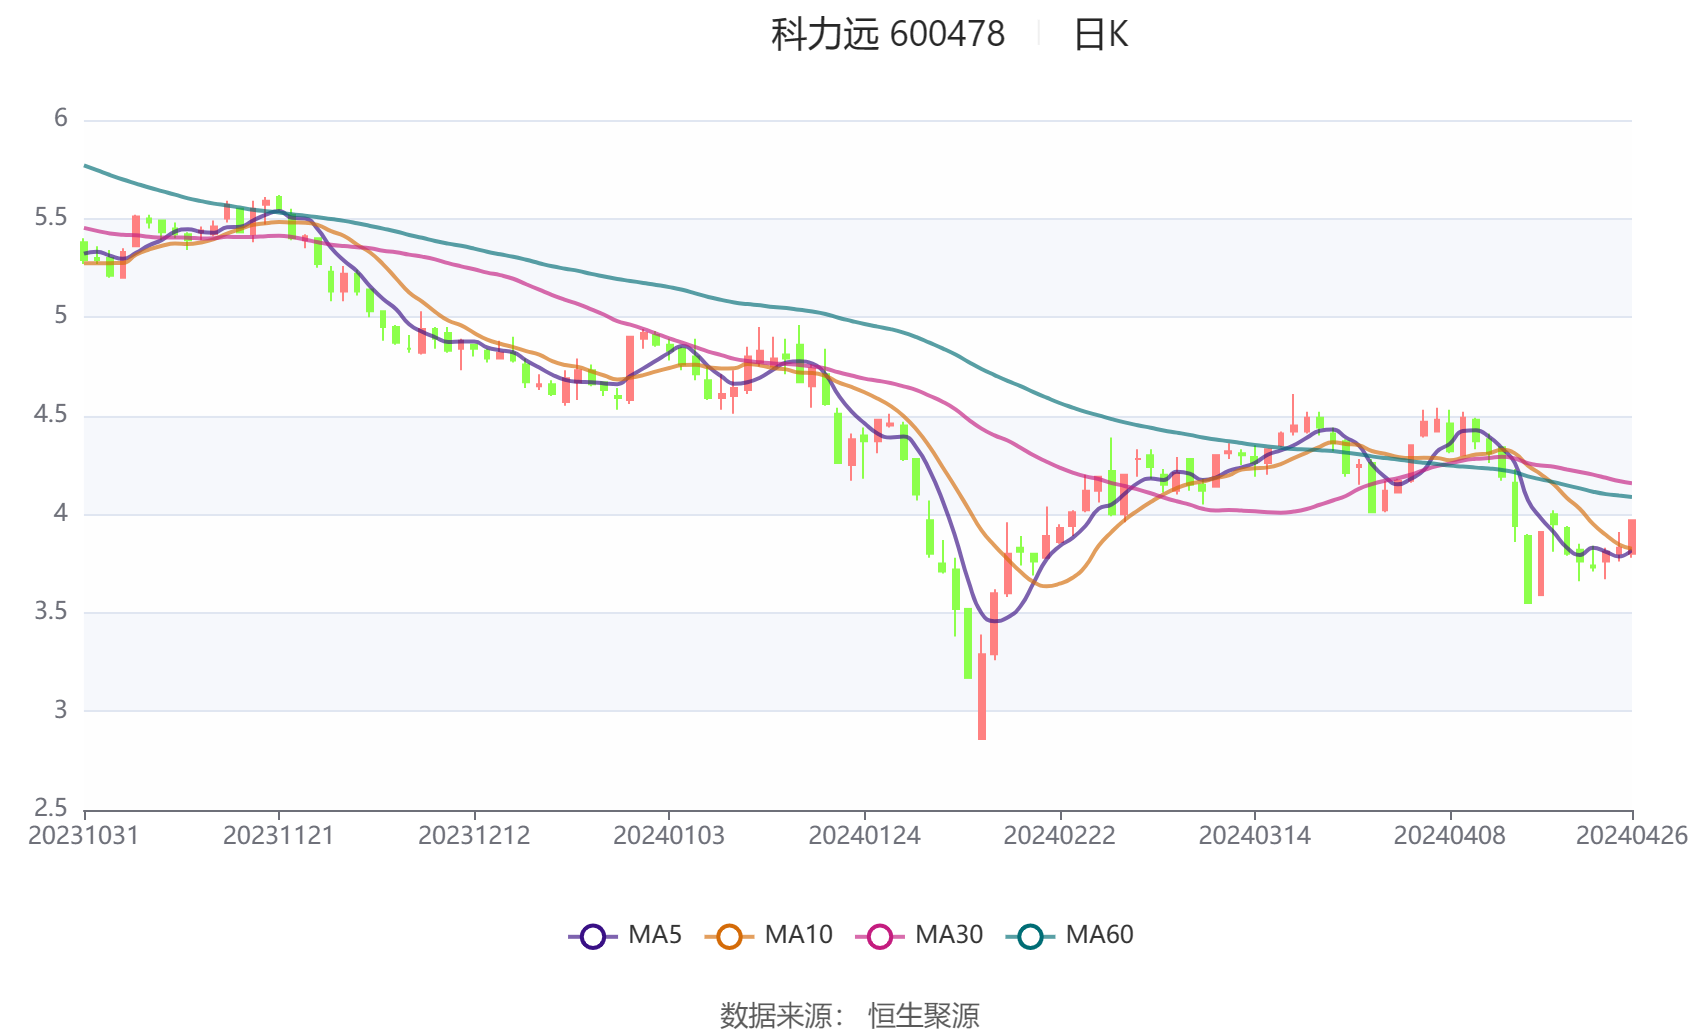Toggle the MA10 legend series
The height and width of the screenshot is (1034, 1700).
tap(768, 935)
